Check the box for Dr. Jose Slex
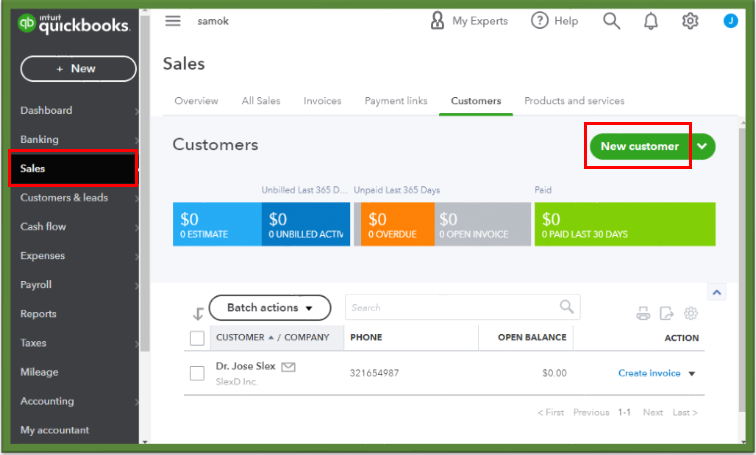Viewport: 756px width, 455px height. (197, 373)
